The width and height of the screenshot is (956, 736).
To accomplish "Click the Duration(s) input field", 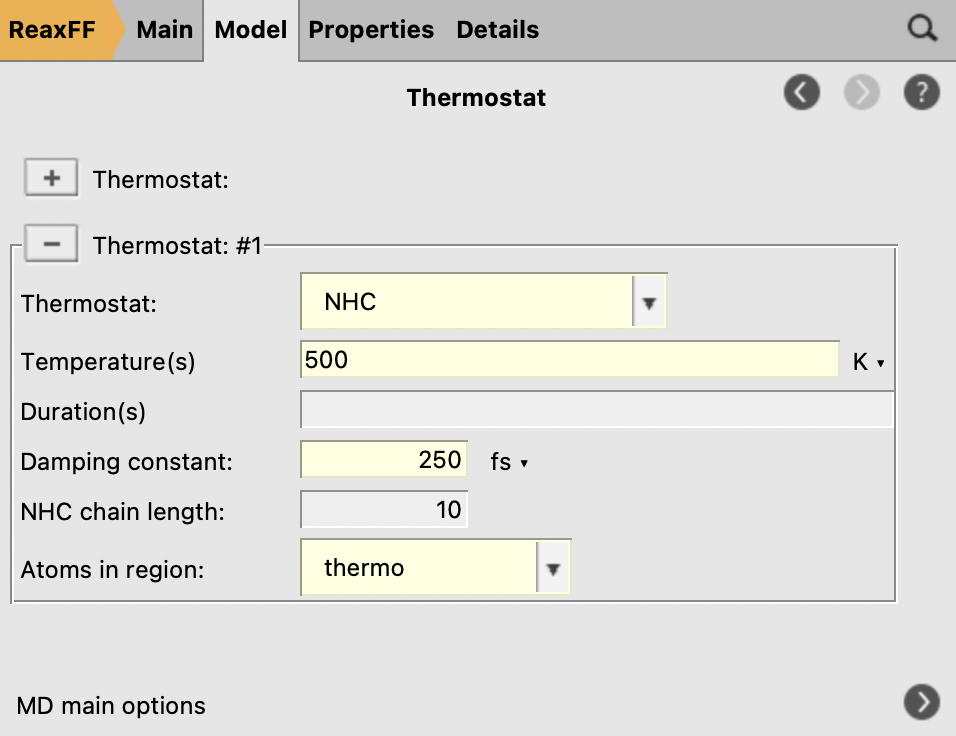I will coord(596,410).
